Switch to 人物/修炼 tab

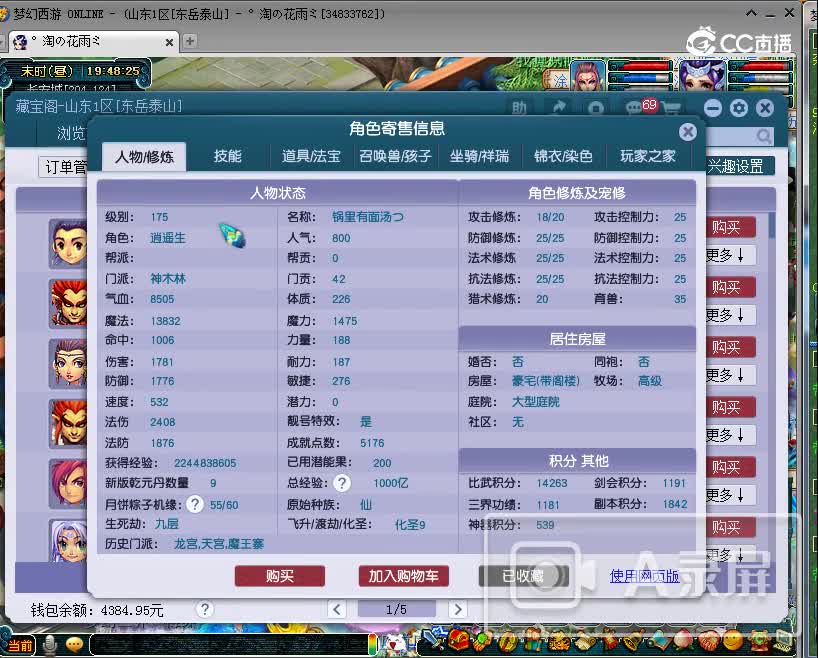pyautogui.click(x=144, y=157)
